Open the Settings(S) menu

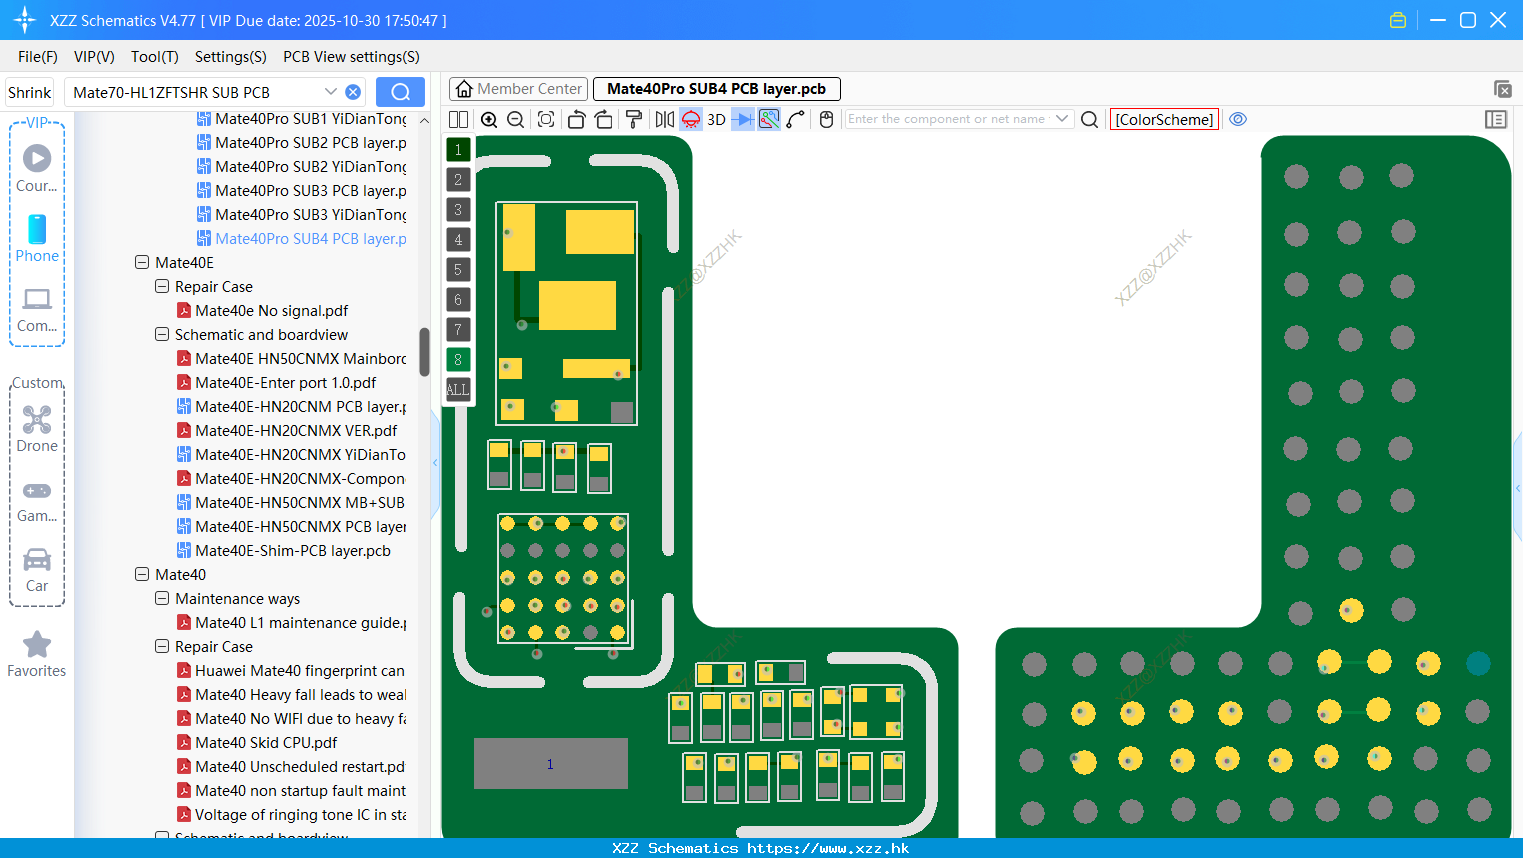pyautogui.click(x=231, y=57)
